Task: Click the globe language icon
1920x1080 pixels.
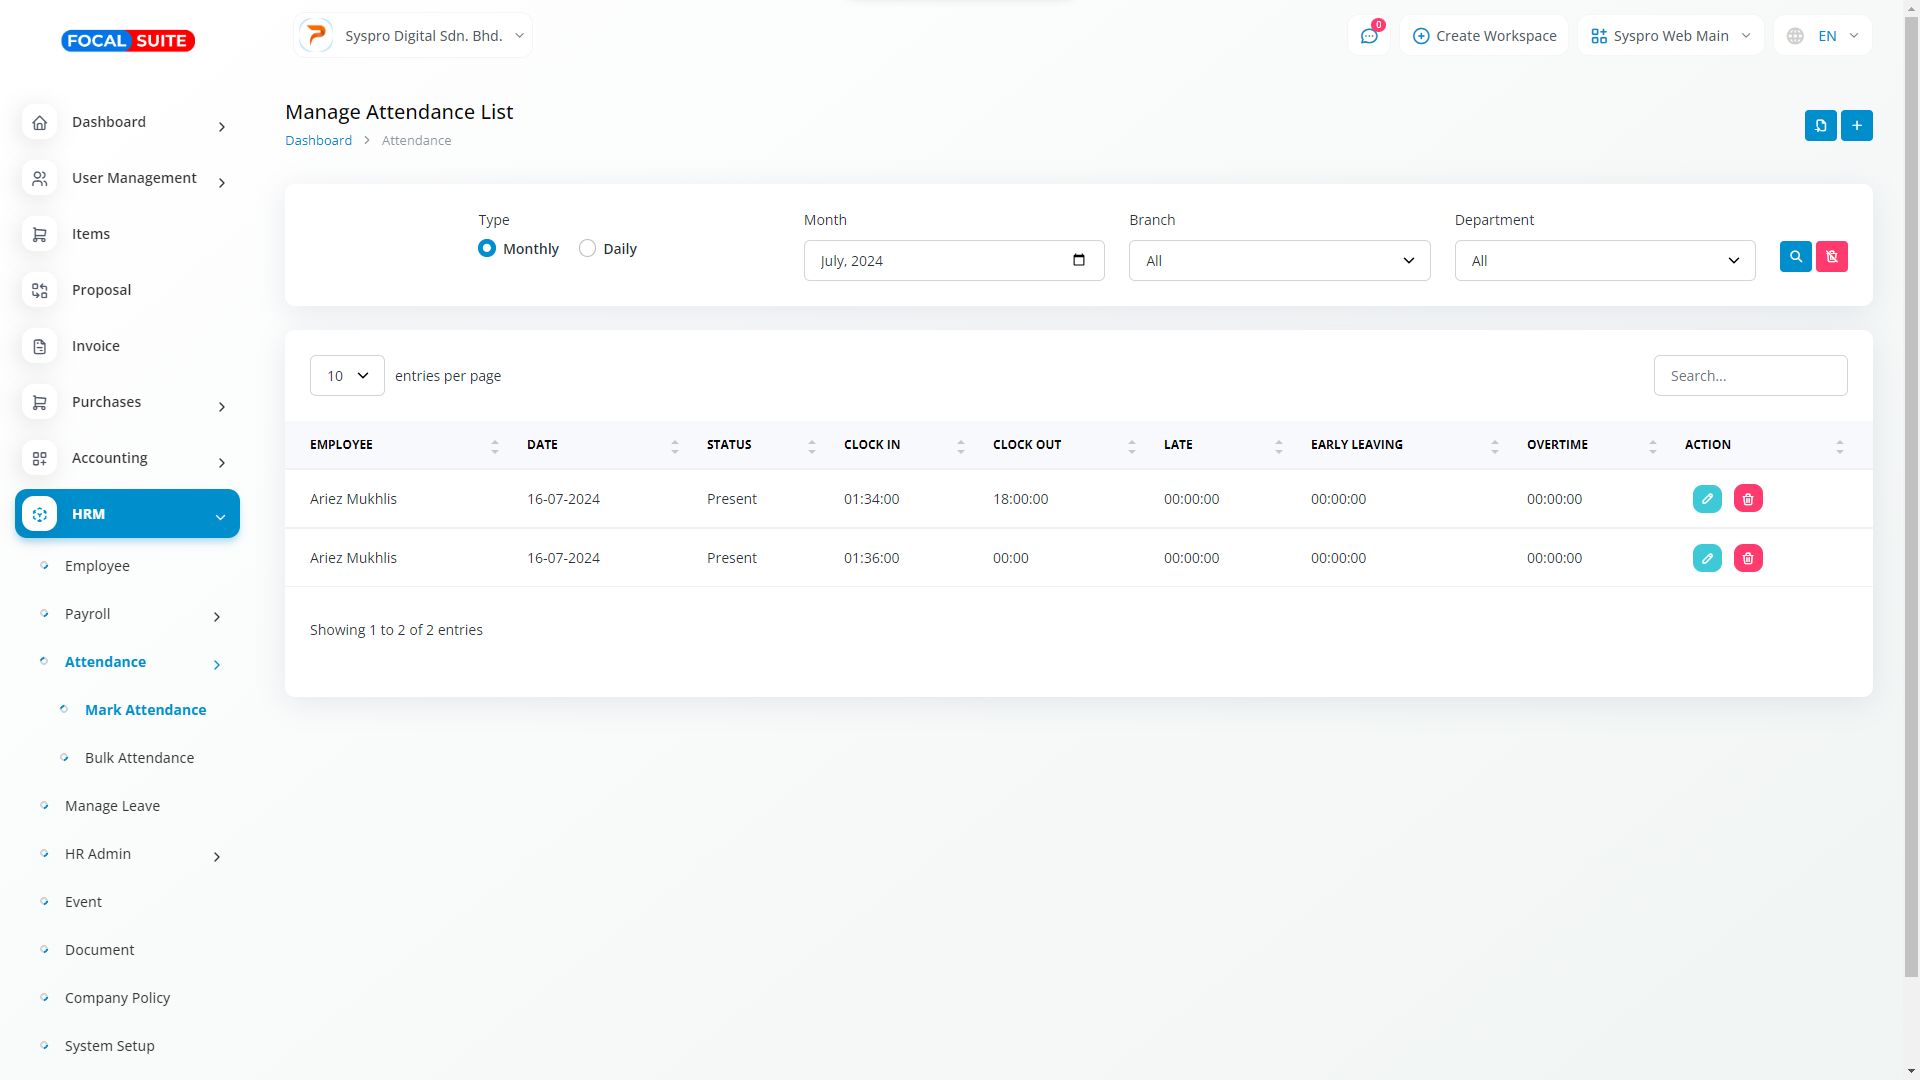Action: [x=1795, y=36]
